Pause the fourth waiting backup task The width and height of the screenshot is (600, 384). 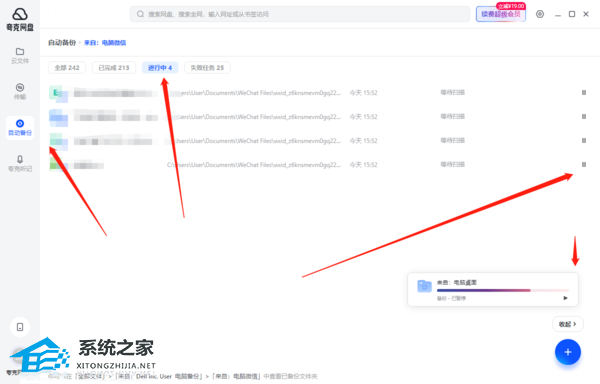pyautogui.click(x=584, y=164)
